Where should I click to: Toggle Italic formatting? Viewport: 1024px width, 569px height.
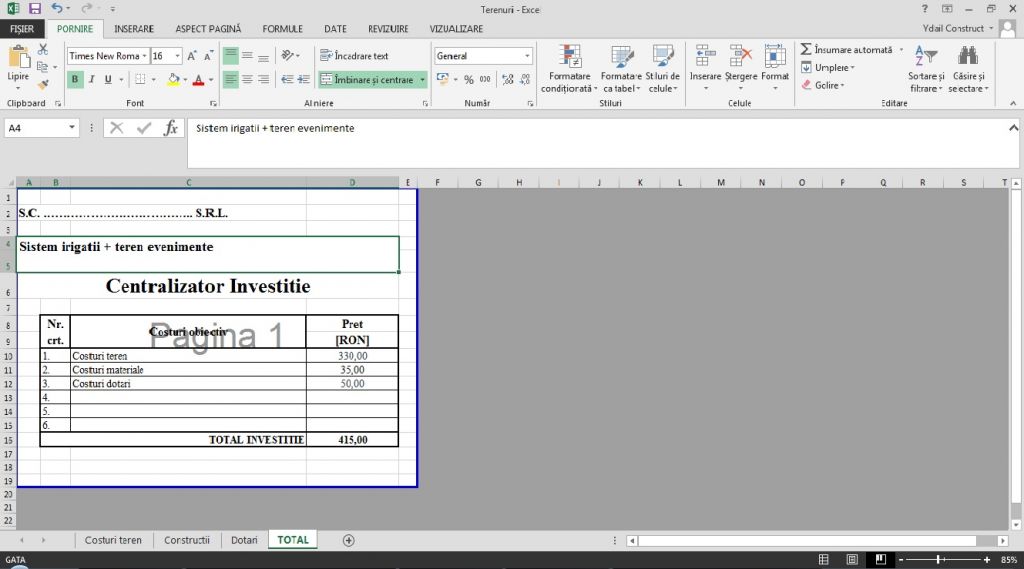coord(91,80)
